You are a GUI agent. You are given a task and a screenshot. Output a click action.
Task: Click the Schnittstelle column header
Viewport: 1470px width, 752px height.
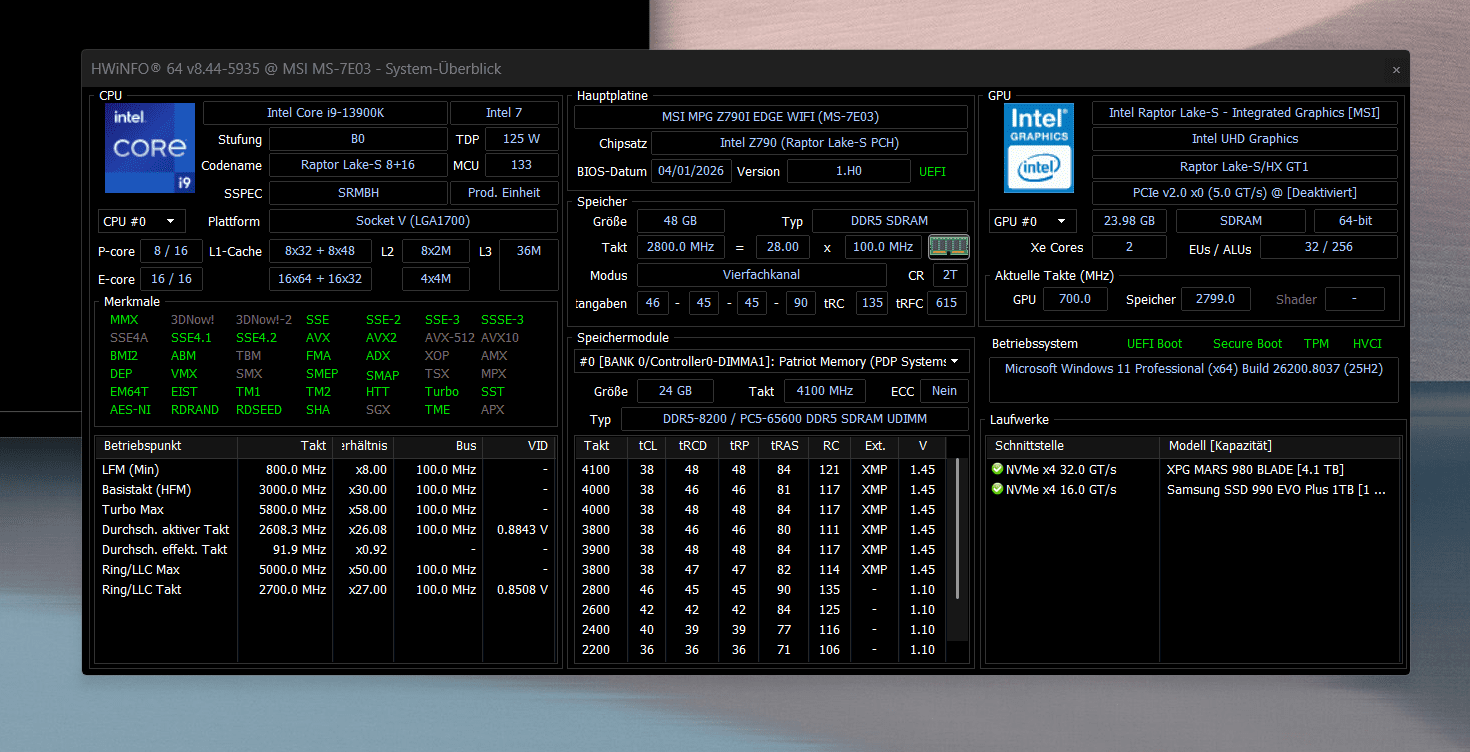1073,446
